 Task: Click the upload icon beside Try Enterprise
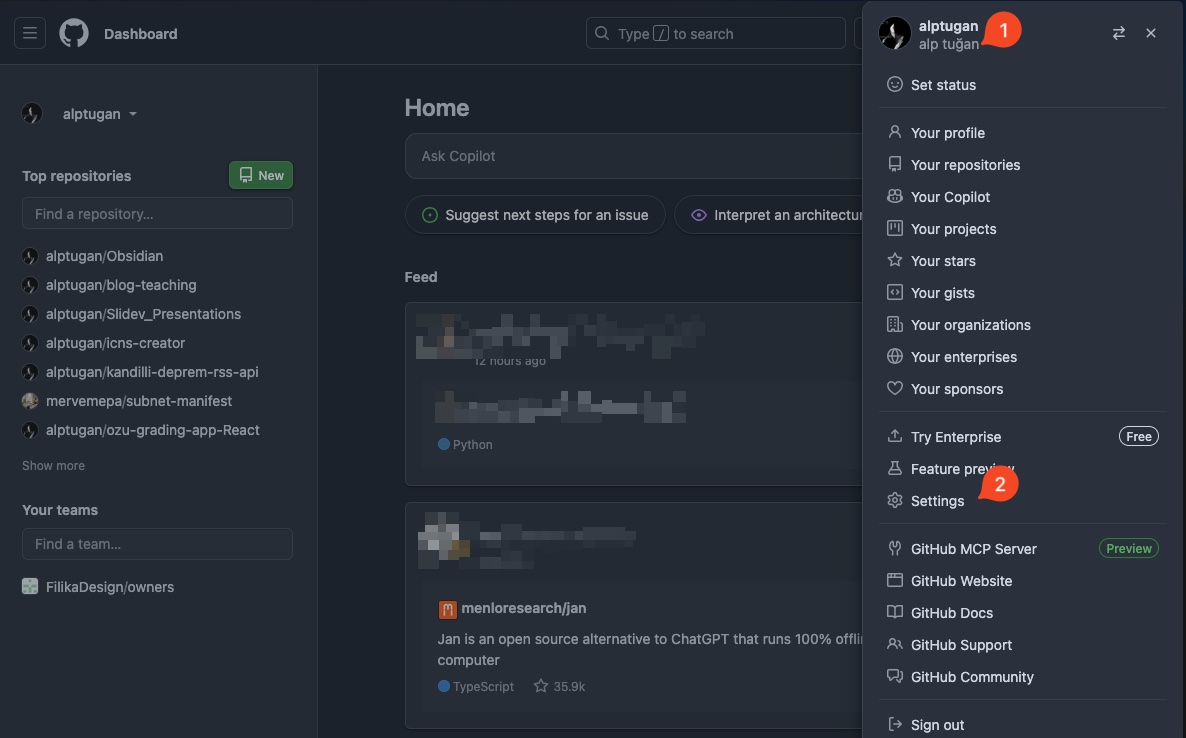click(895, 436)
